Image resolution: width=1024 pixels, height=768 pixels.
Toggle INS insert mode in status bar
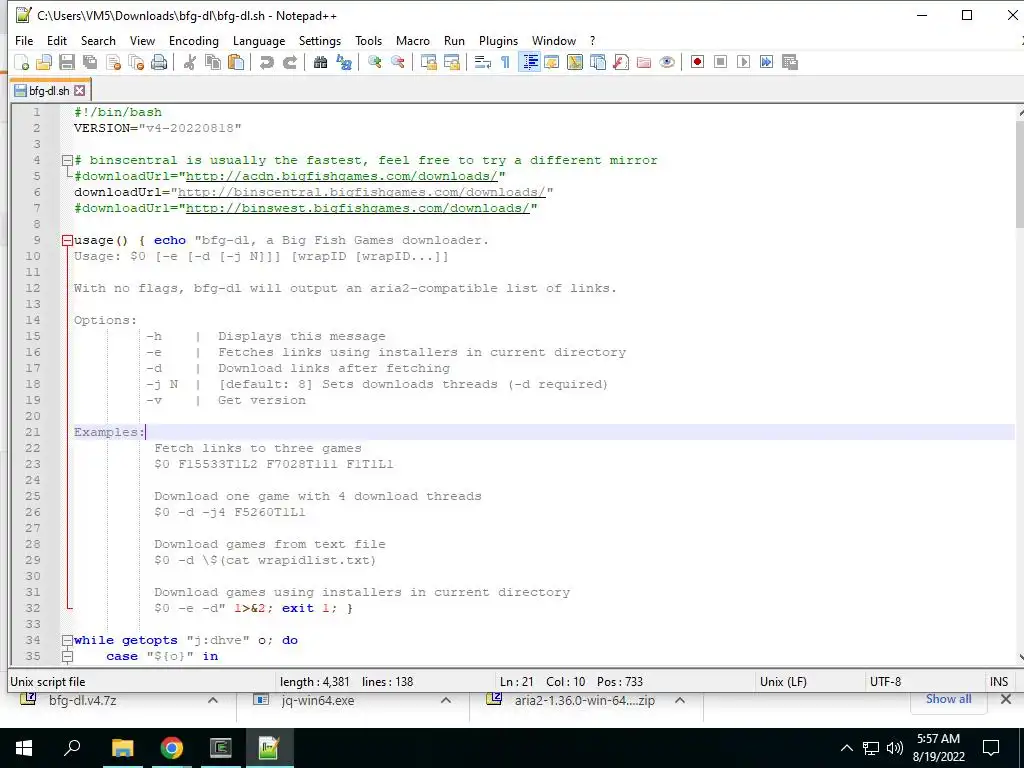999,682
